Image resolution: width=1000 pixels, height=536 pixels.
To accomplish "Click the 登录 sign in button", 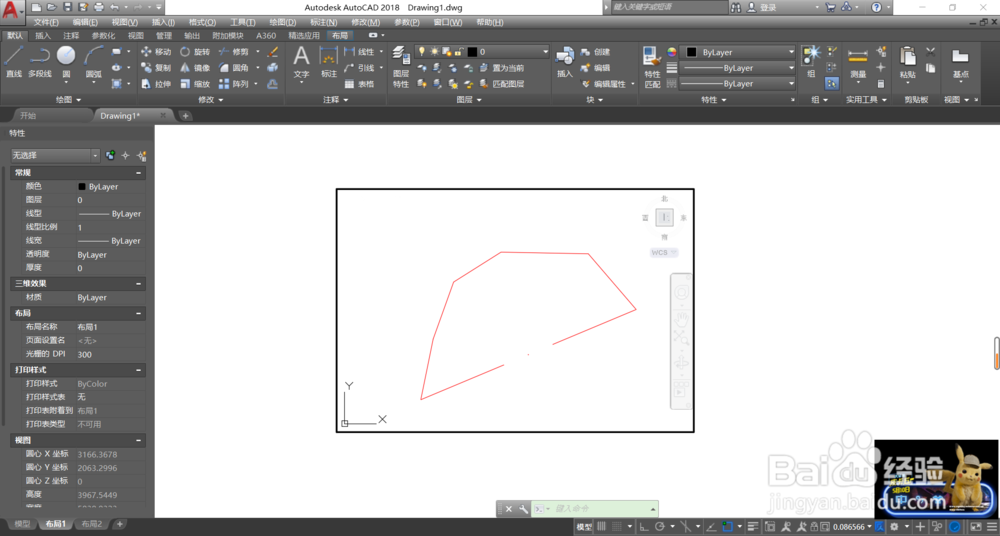I will pos(762,7).
